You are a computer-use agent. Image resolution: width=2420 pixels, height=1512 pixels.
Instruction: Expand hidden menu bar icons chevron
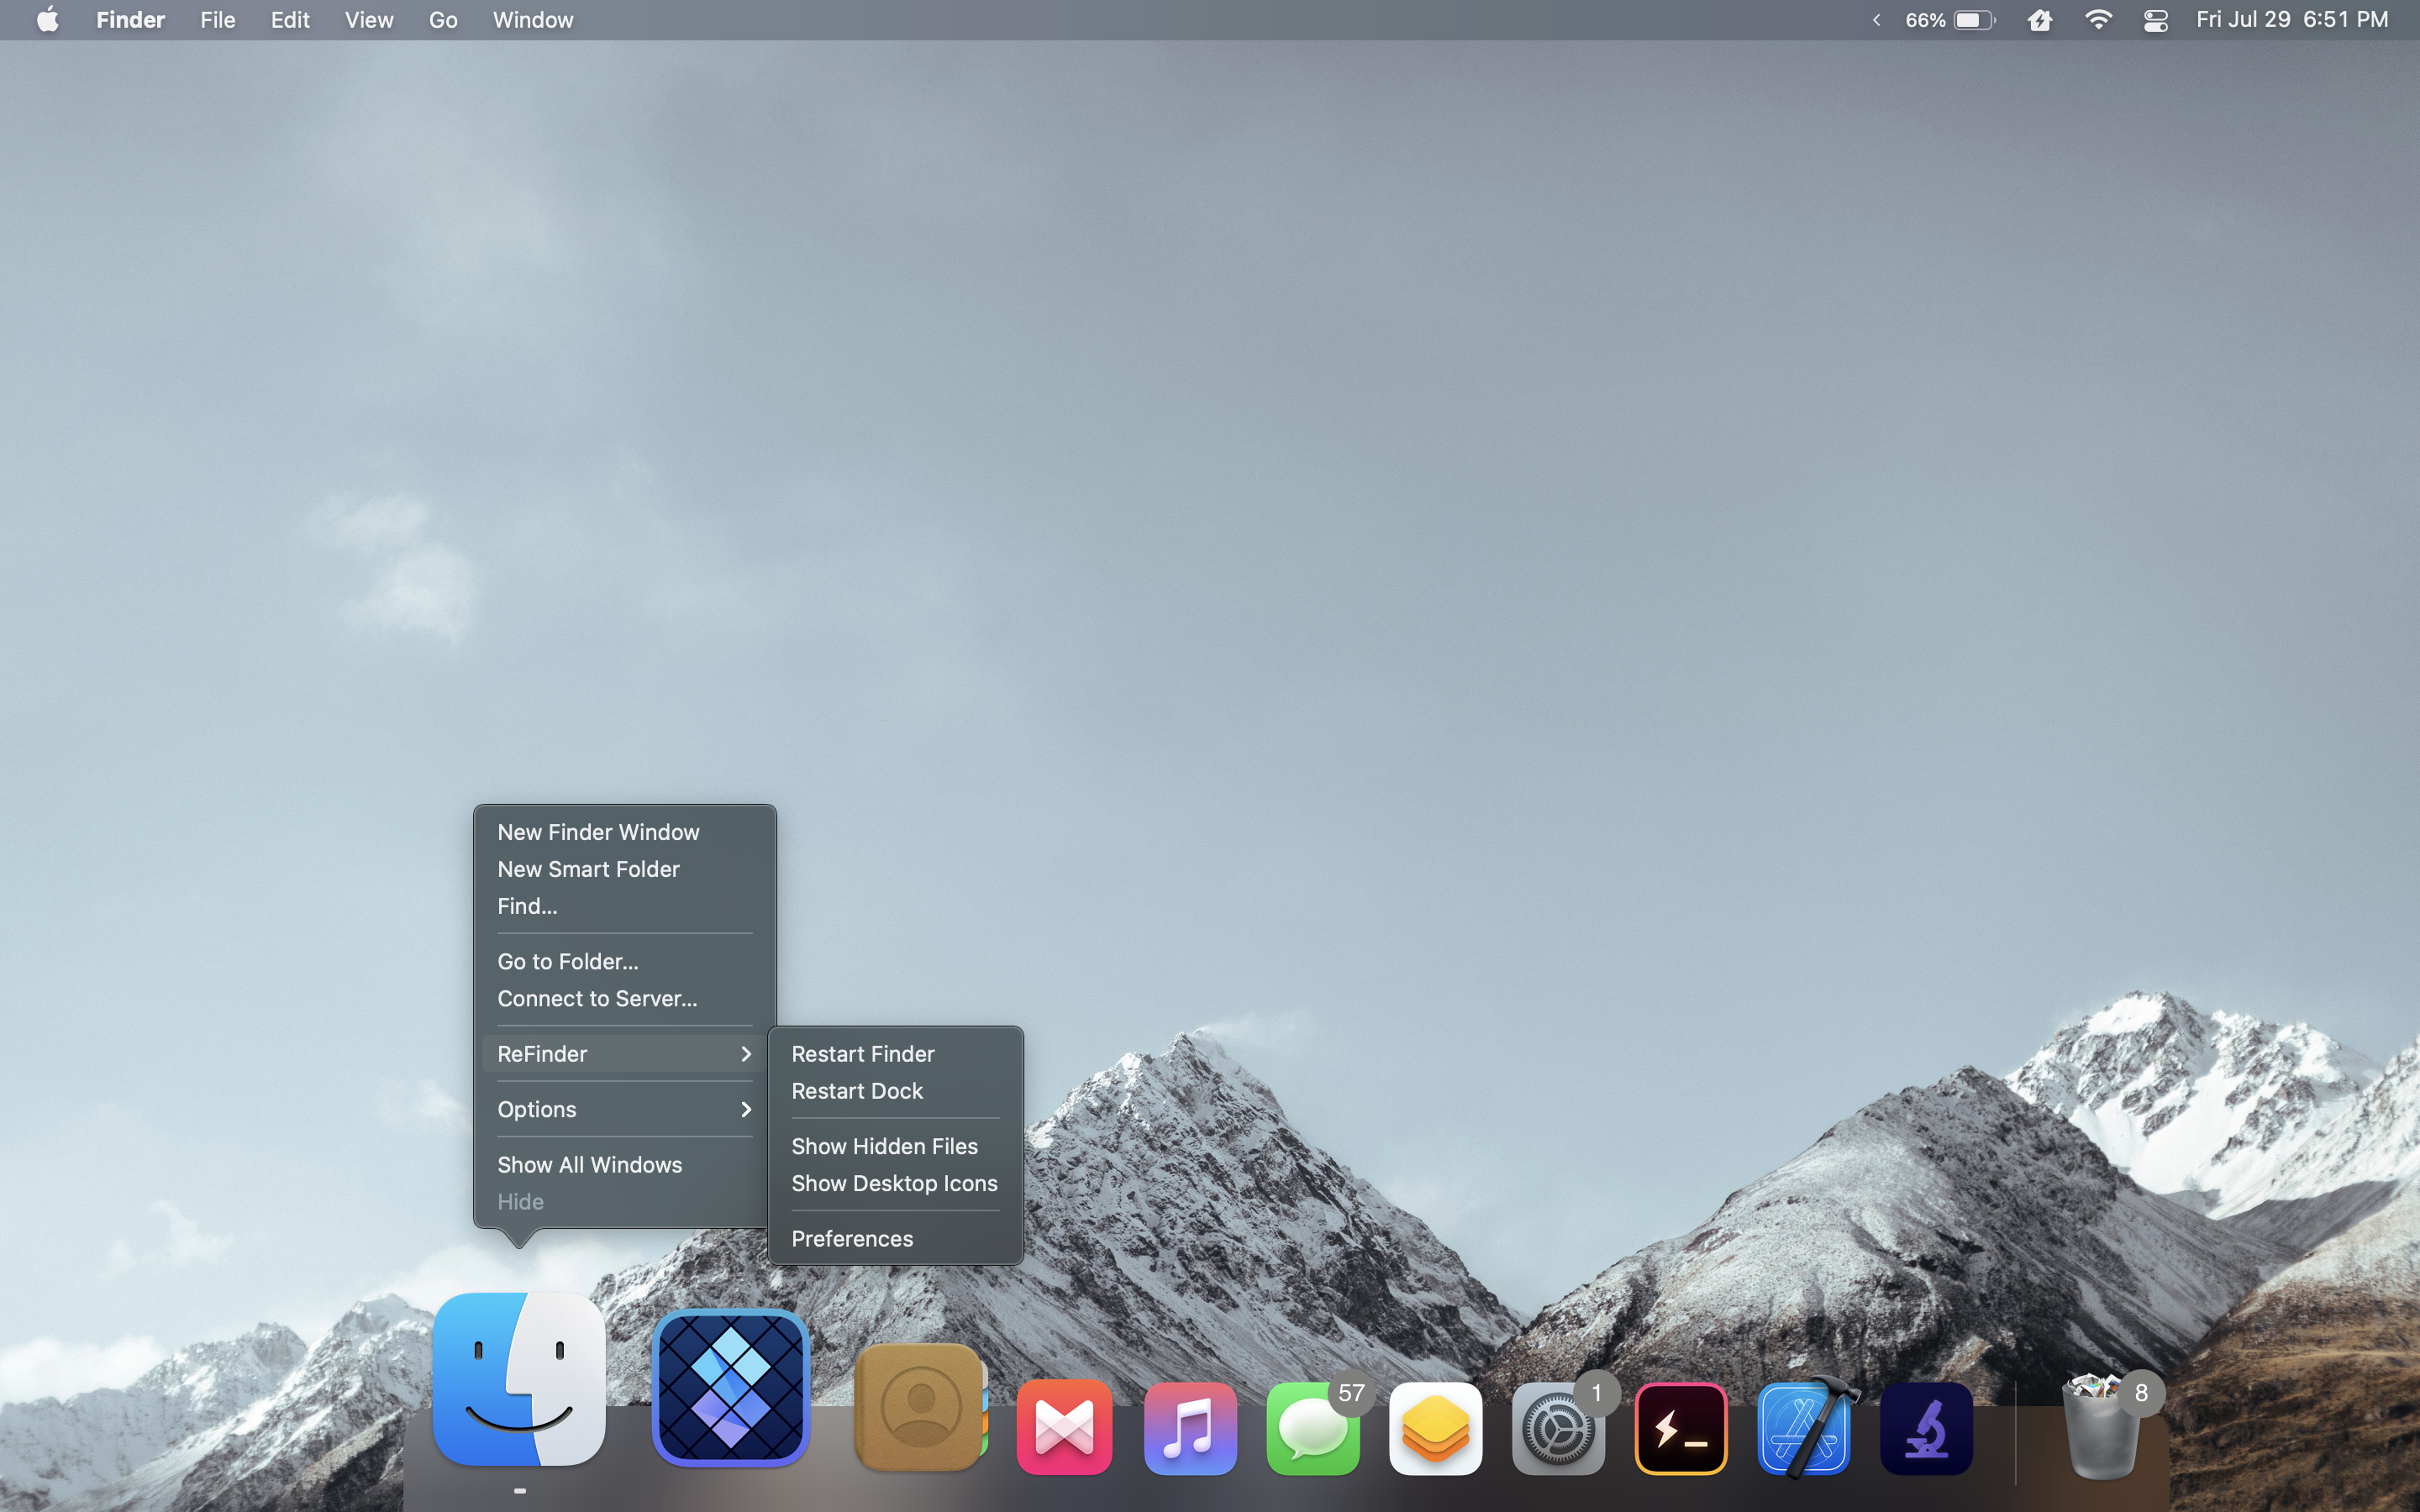(1876, 20)
